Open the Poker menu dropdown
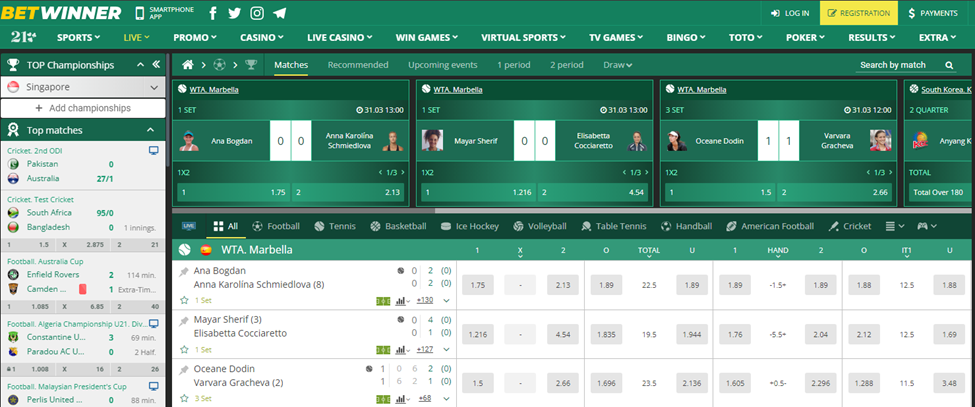This screenshot has height=407, width=975. (805, 37)
